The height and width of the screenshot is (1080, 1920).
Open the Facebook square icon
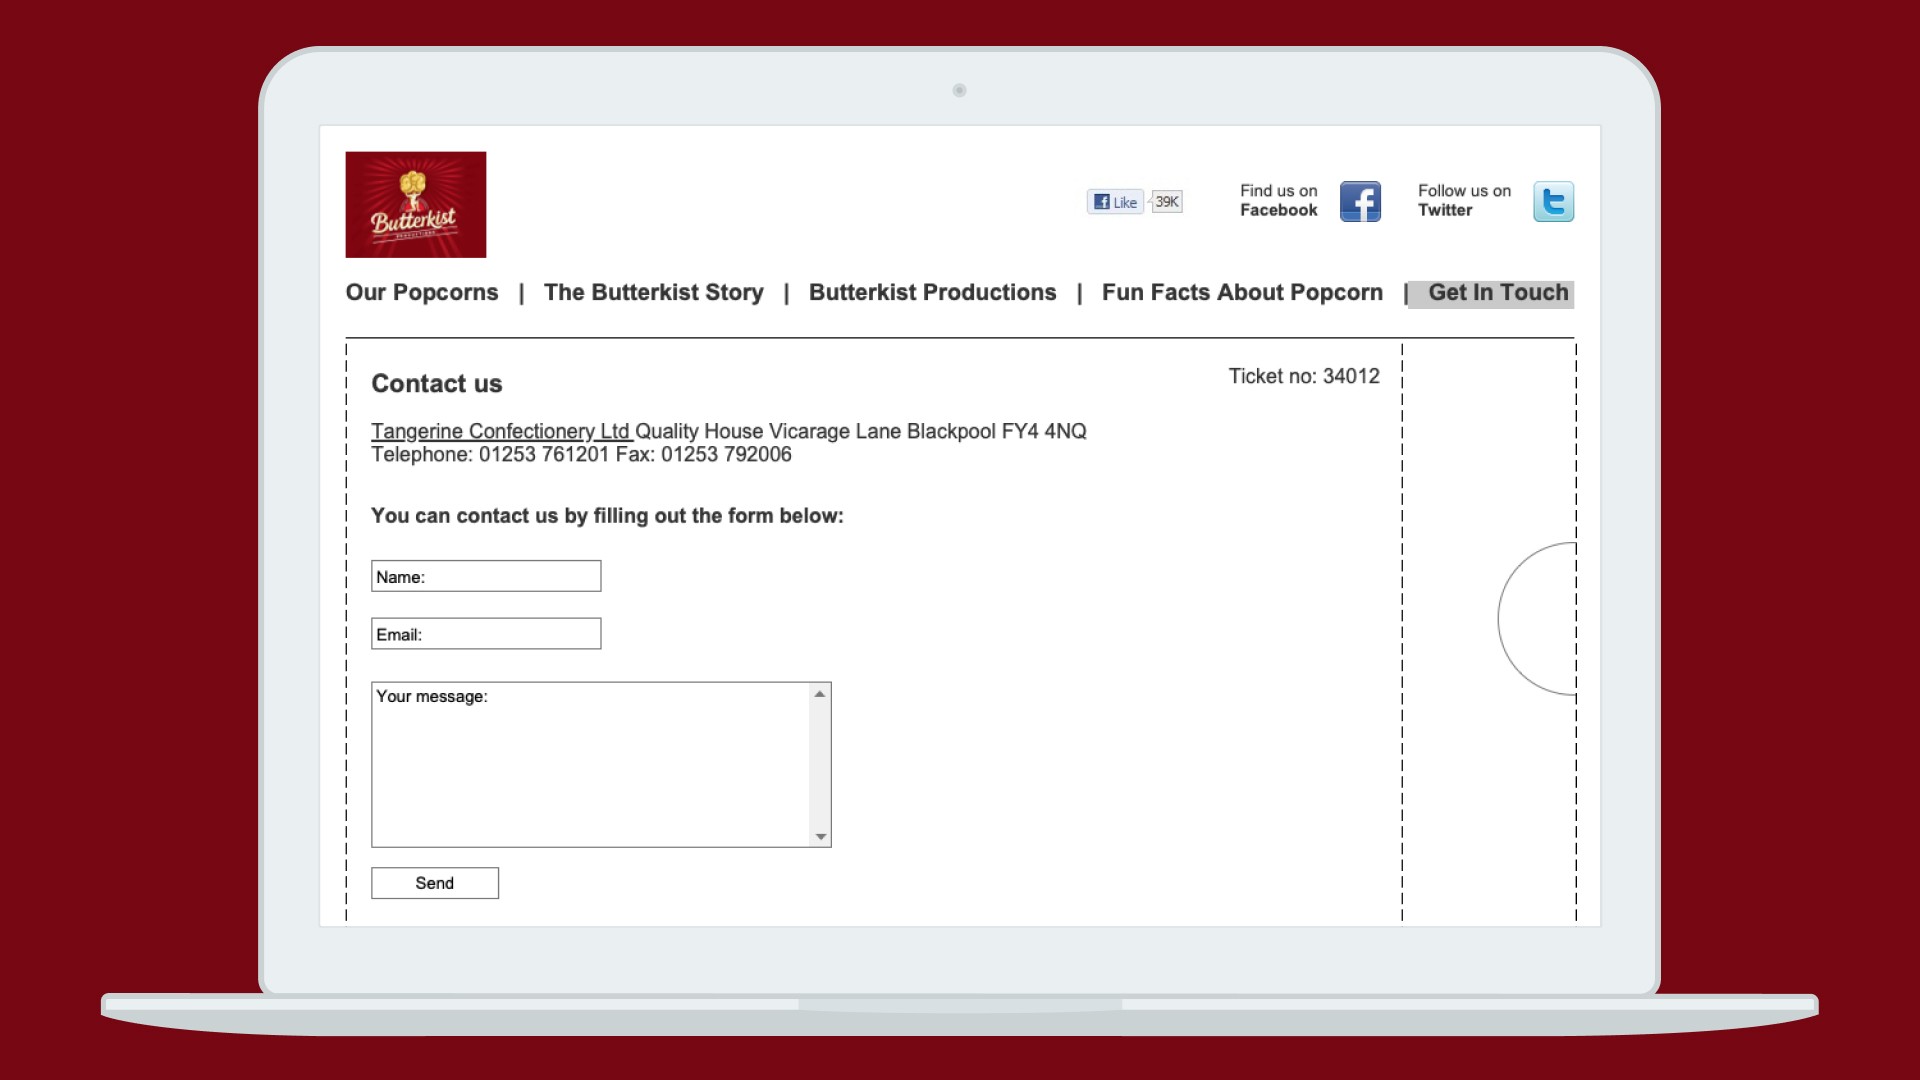tap(1360, 201)
